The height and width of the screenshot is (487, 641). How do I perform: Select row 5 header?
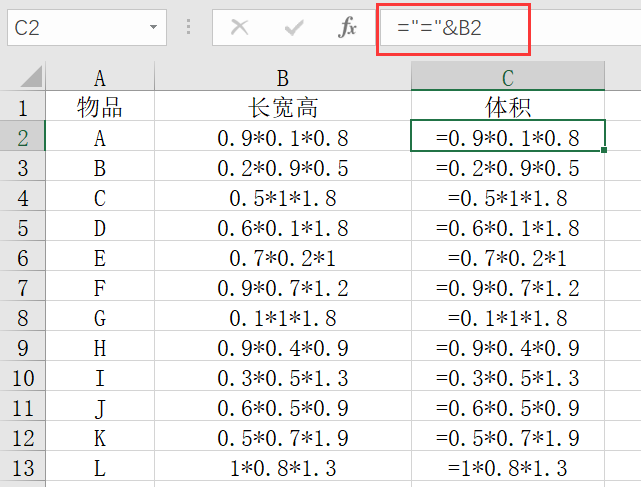[x=22, y=226]
